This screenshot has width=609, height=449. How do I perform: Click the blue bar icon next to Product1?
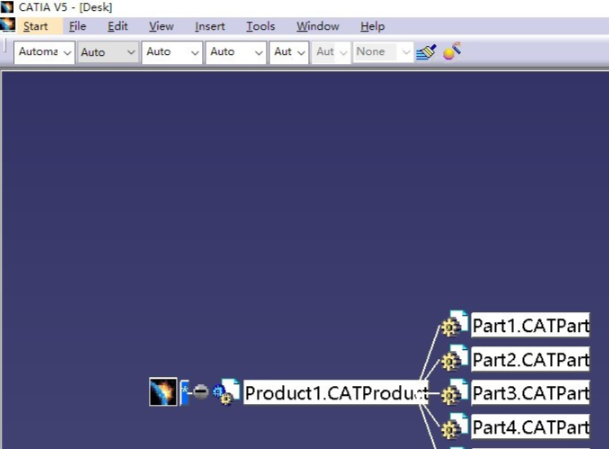[x=185, y=392]
